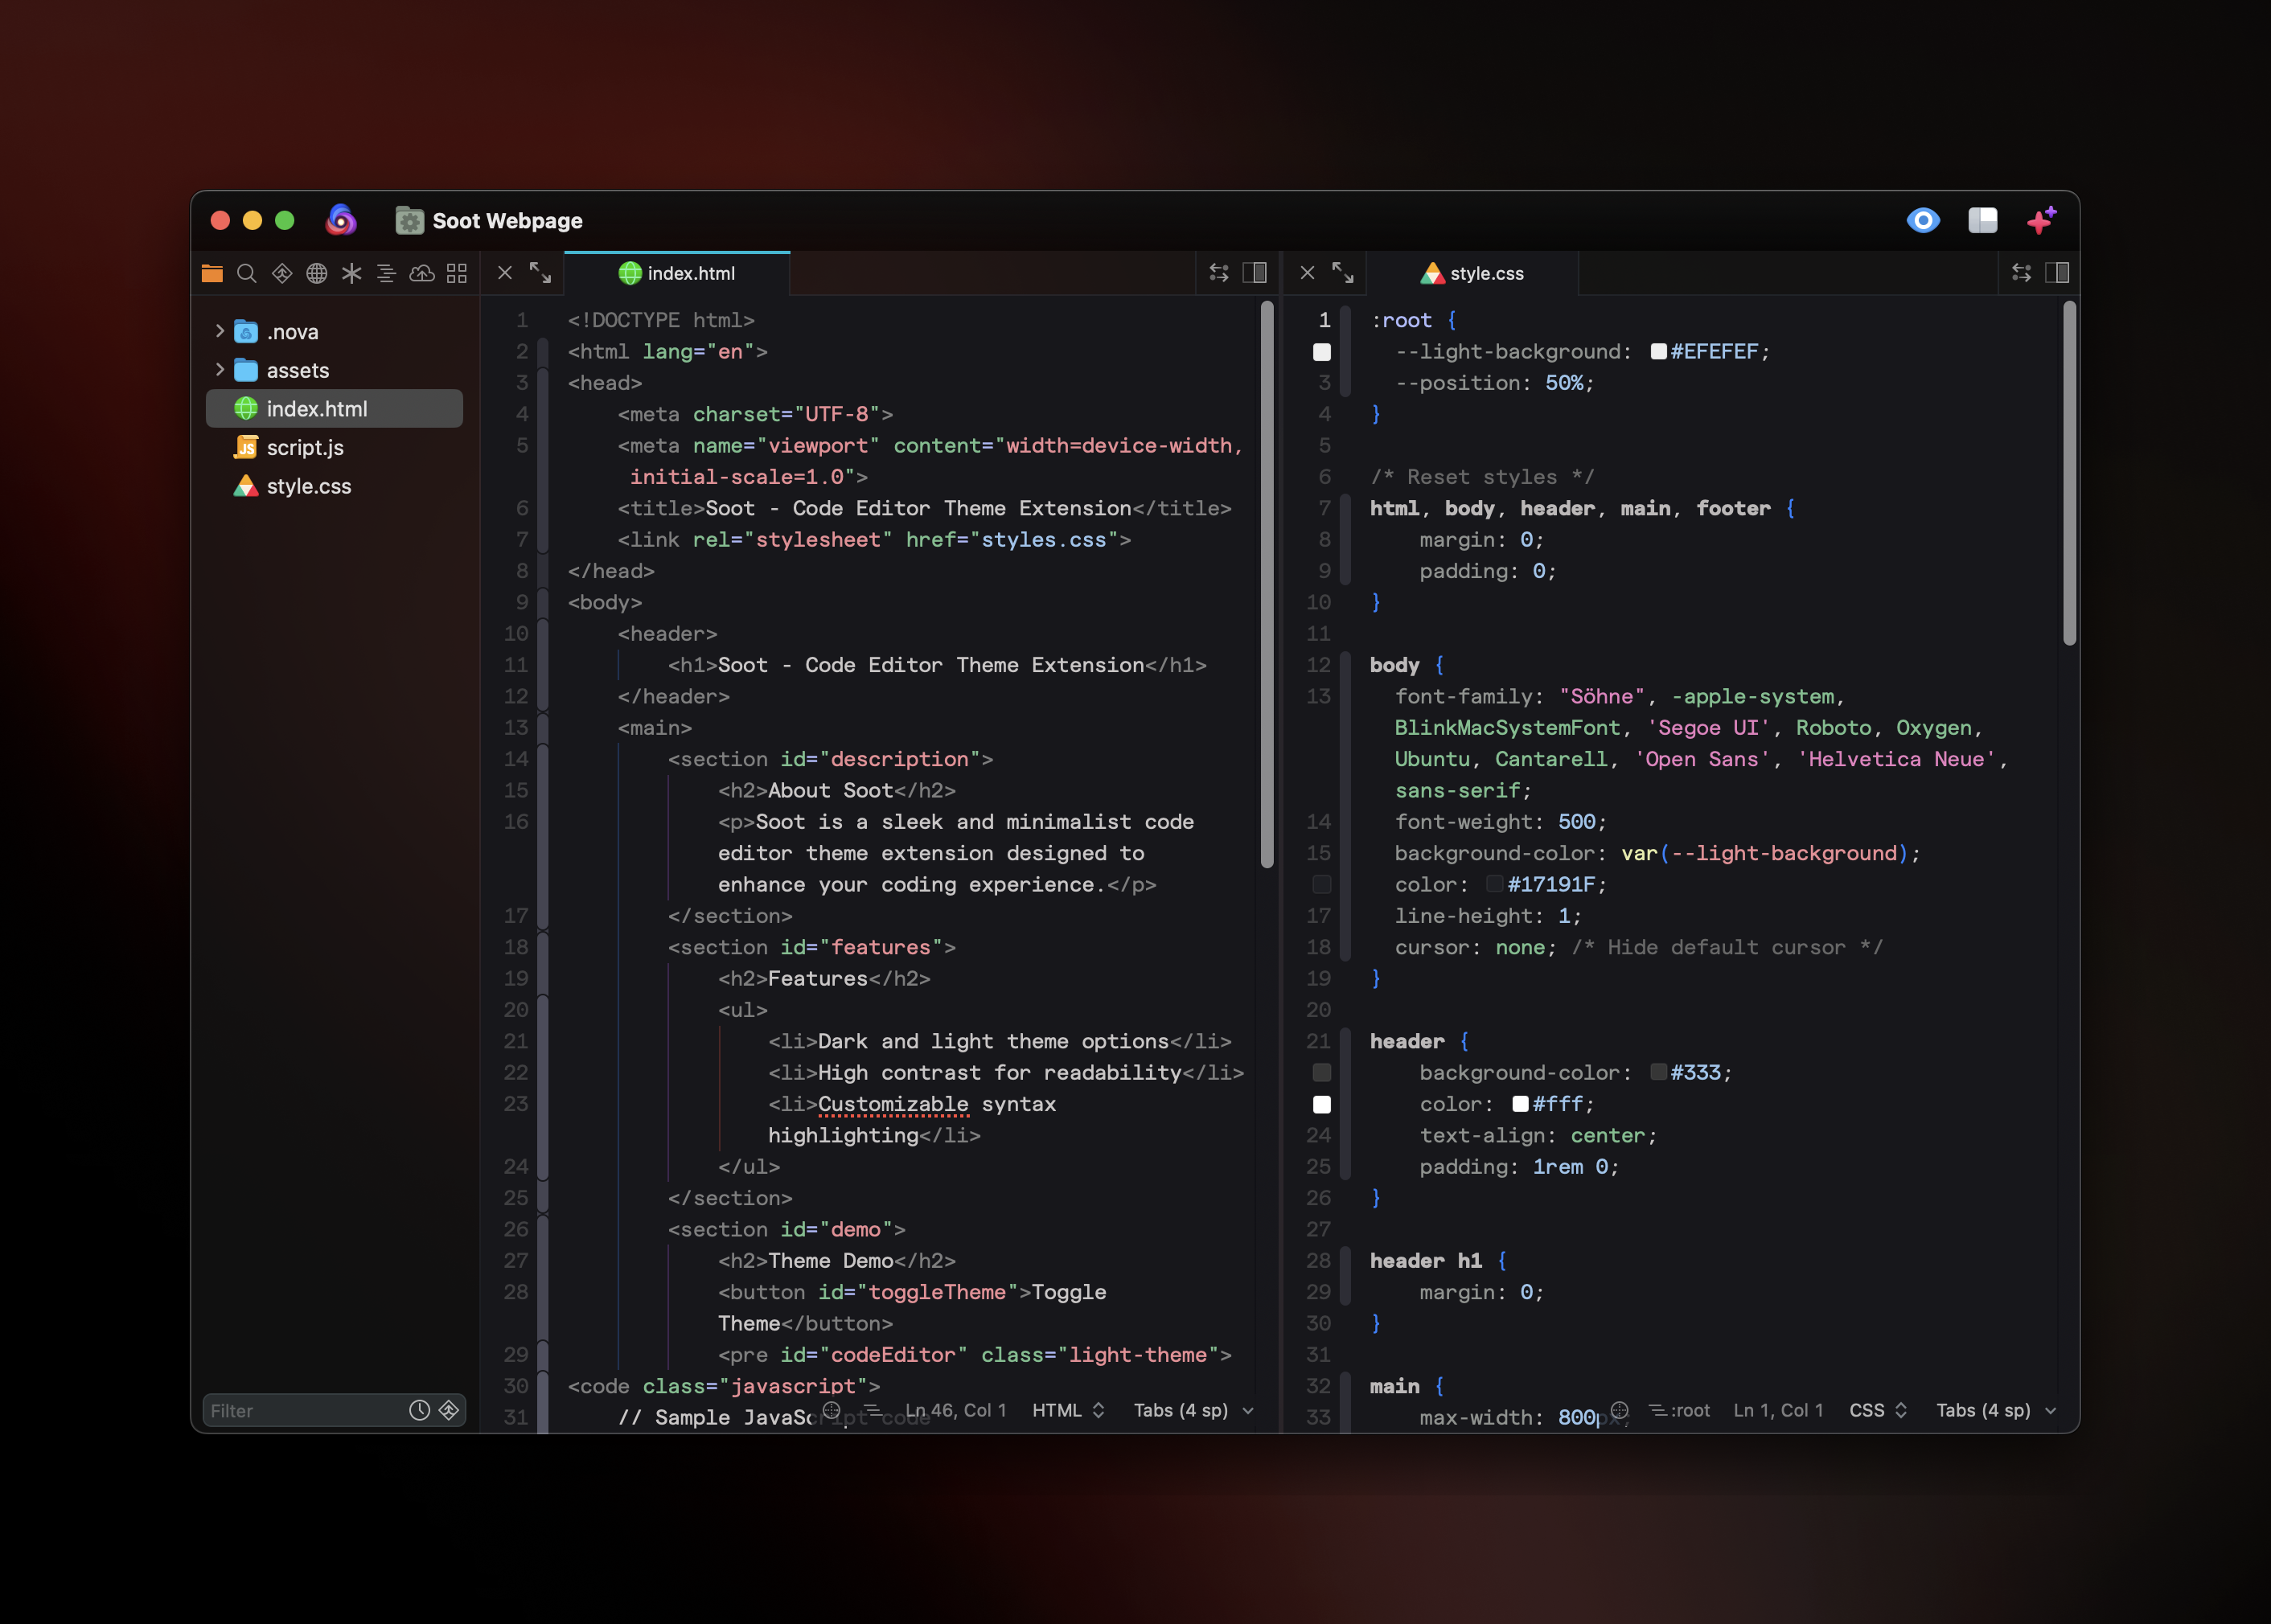Click line number 16 in index.html gutter
The width and height of the screenshot is (2271, 1624).
tap(515, 821)
